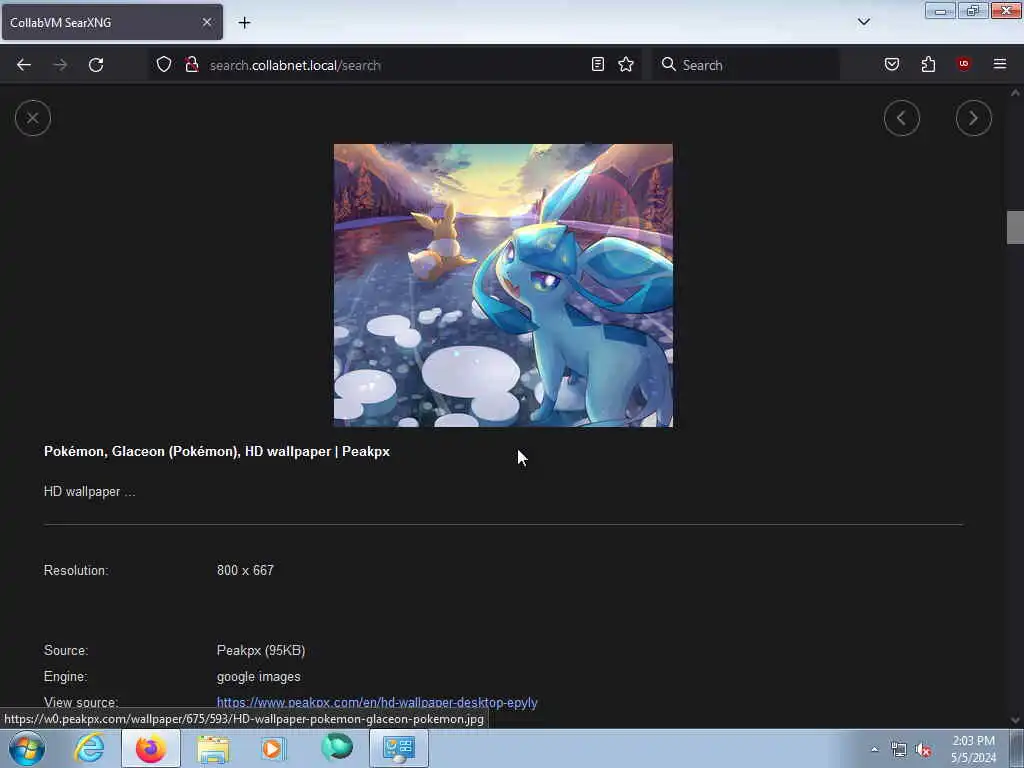Click the "Resolution:" label
Viewport: 1024px width, 768px height.
pyautogui.click(x=76, y=570)
